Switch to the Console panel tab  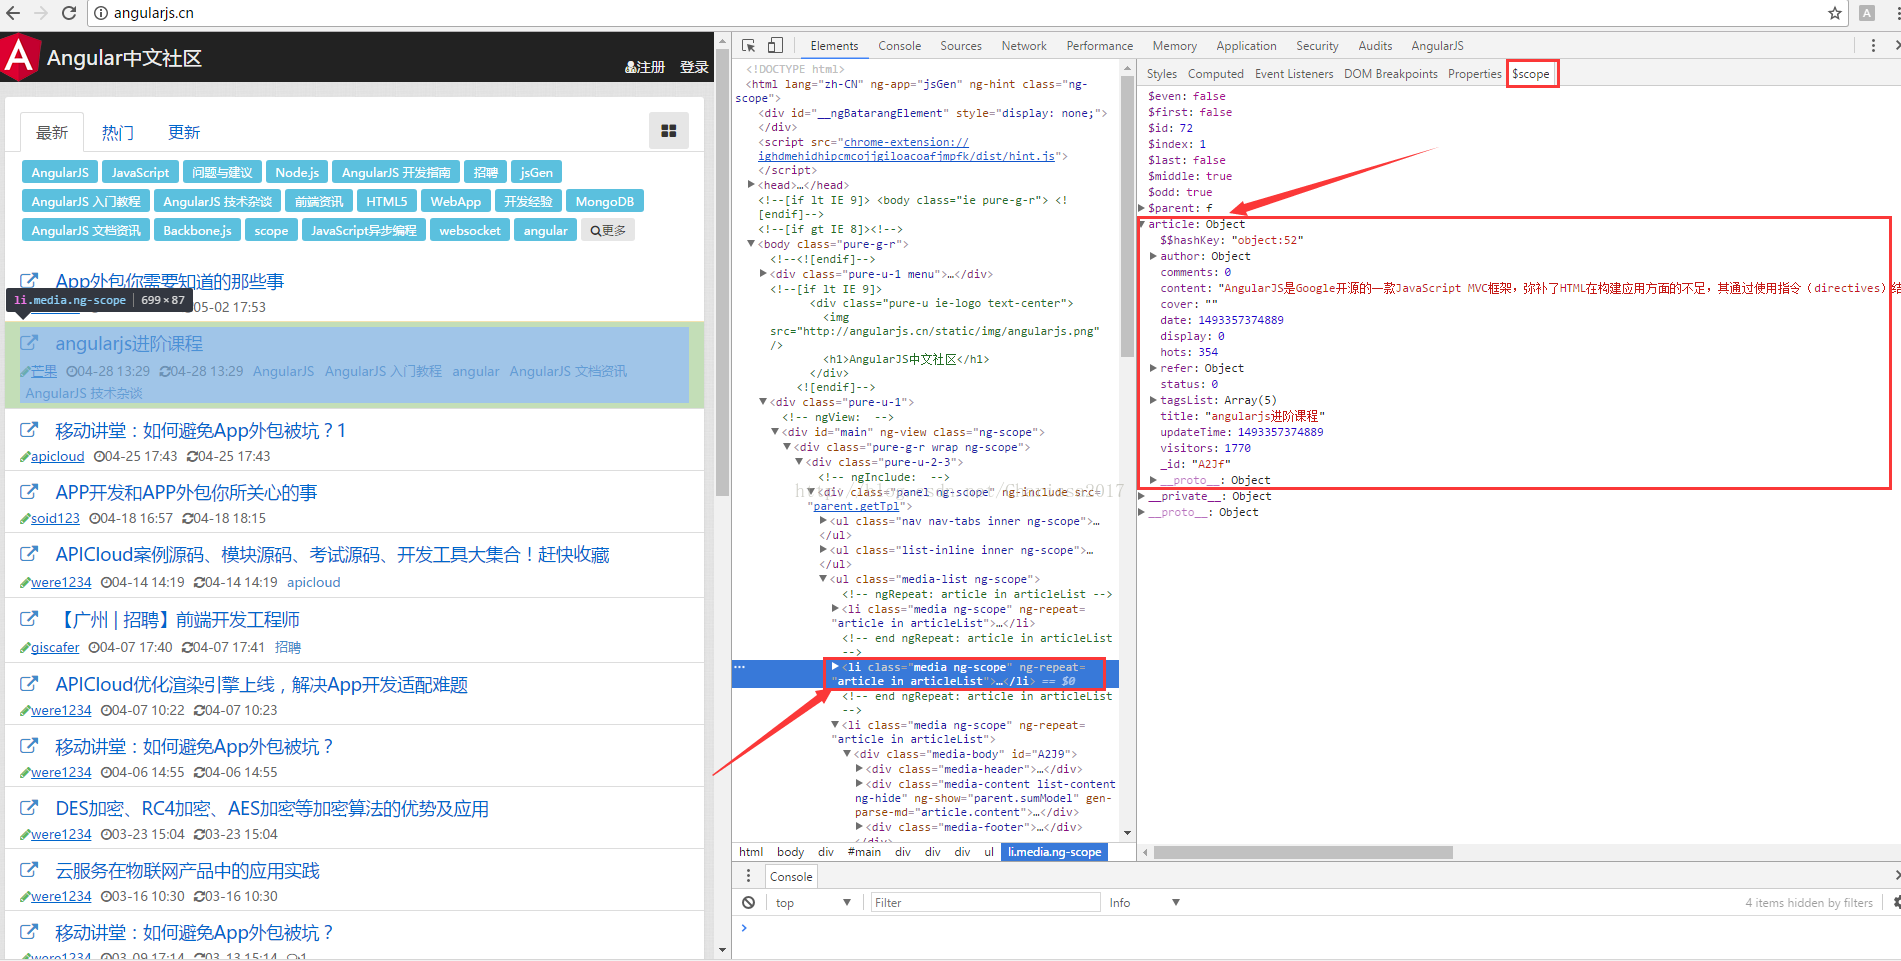(899, 46)
